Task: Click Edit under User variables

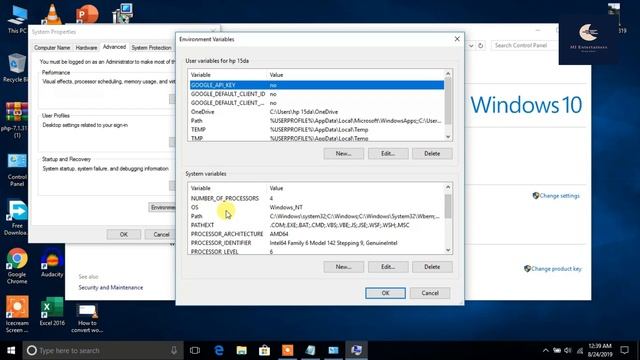Action: pyautogui.click(x=388, y=153)
